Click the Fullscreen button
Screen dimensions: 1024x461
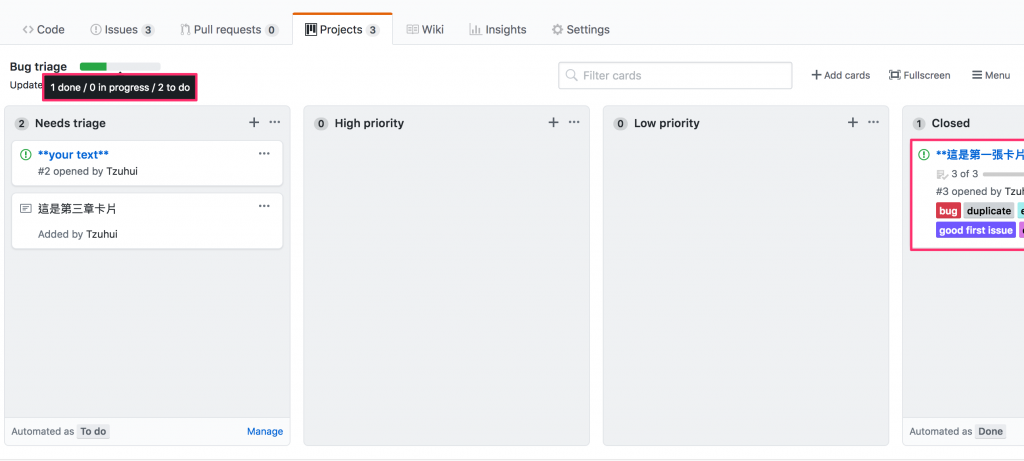(x=919, y=75)
